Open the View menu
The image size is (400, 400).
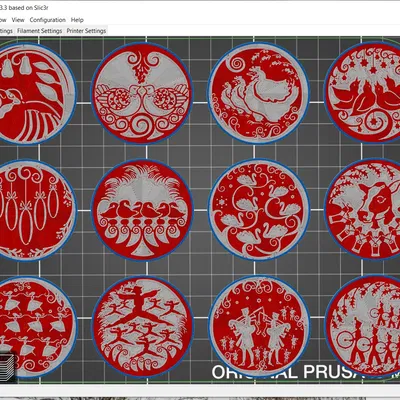tap(18, 20)
